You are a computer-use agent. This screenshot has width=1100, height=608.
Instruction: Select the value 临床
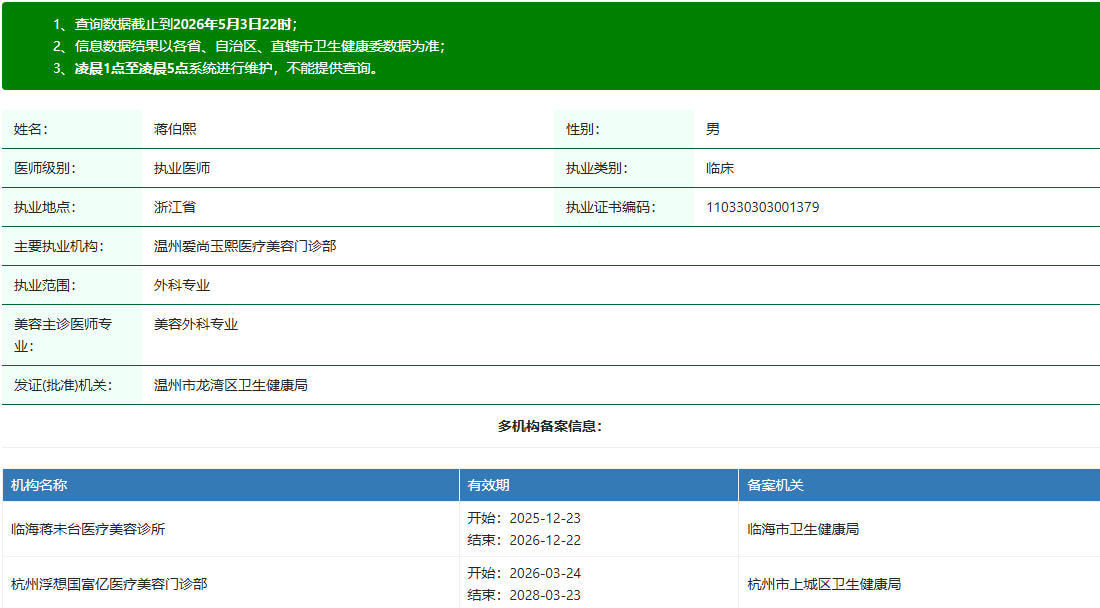coord(720,168)
